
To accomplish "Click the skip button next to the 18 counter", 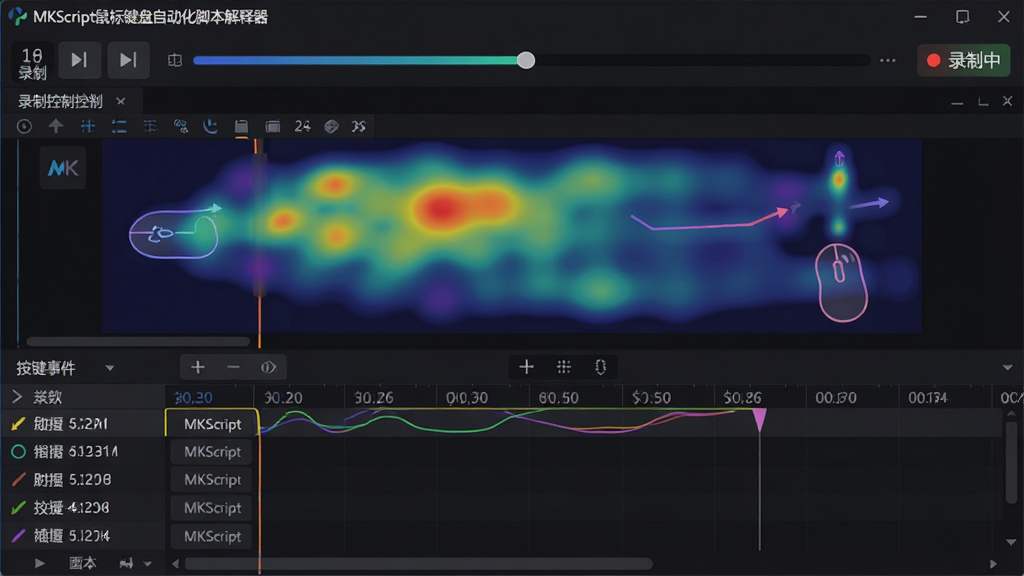I will [x=79, y=60].
